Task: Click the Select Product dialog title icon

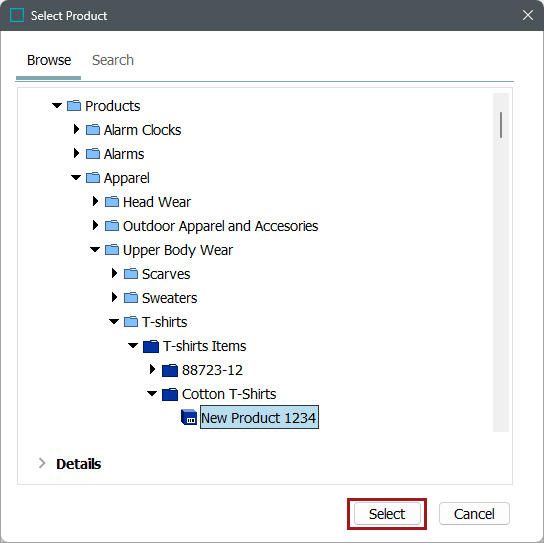Action: pyautogui.click(x=17, y=15)
